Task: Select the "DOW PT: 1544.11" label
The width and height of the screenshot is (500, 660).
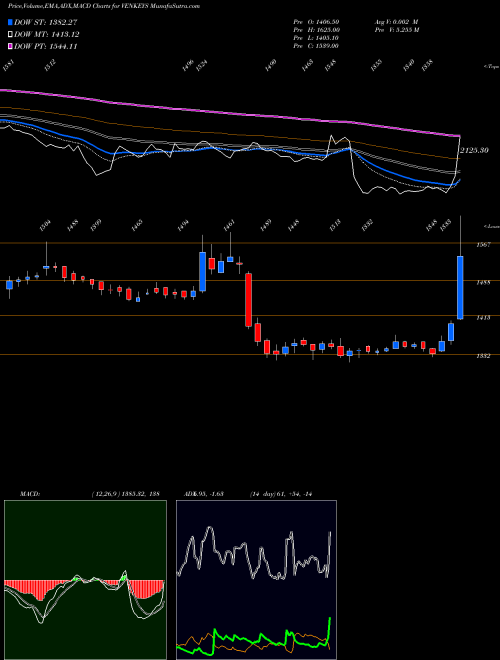Action: [45, 46]
